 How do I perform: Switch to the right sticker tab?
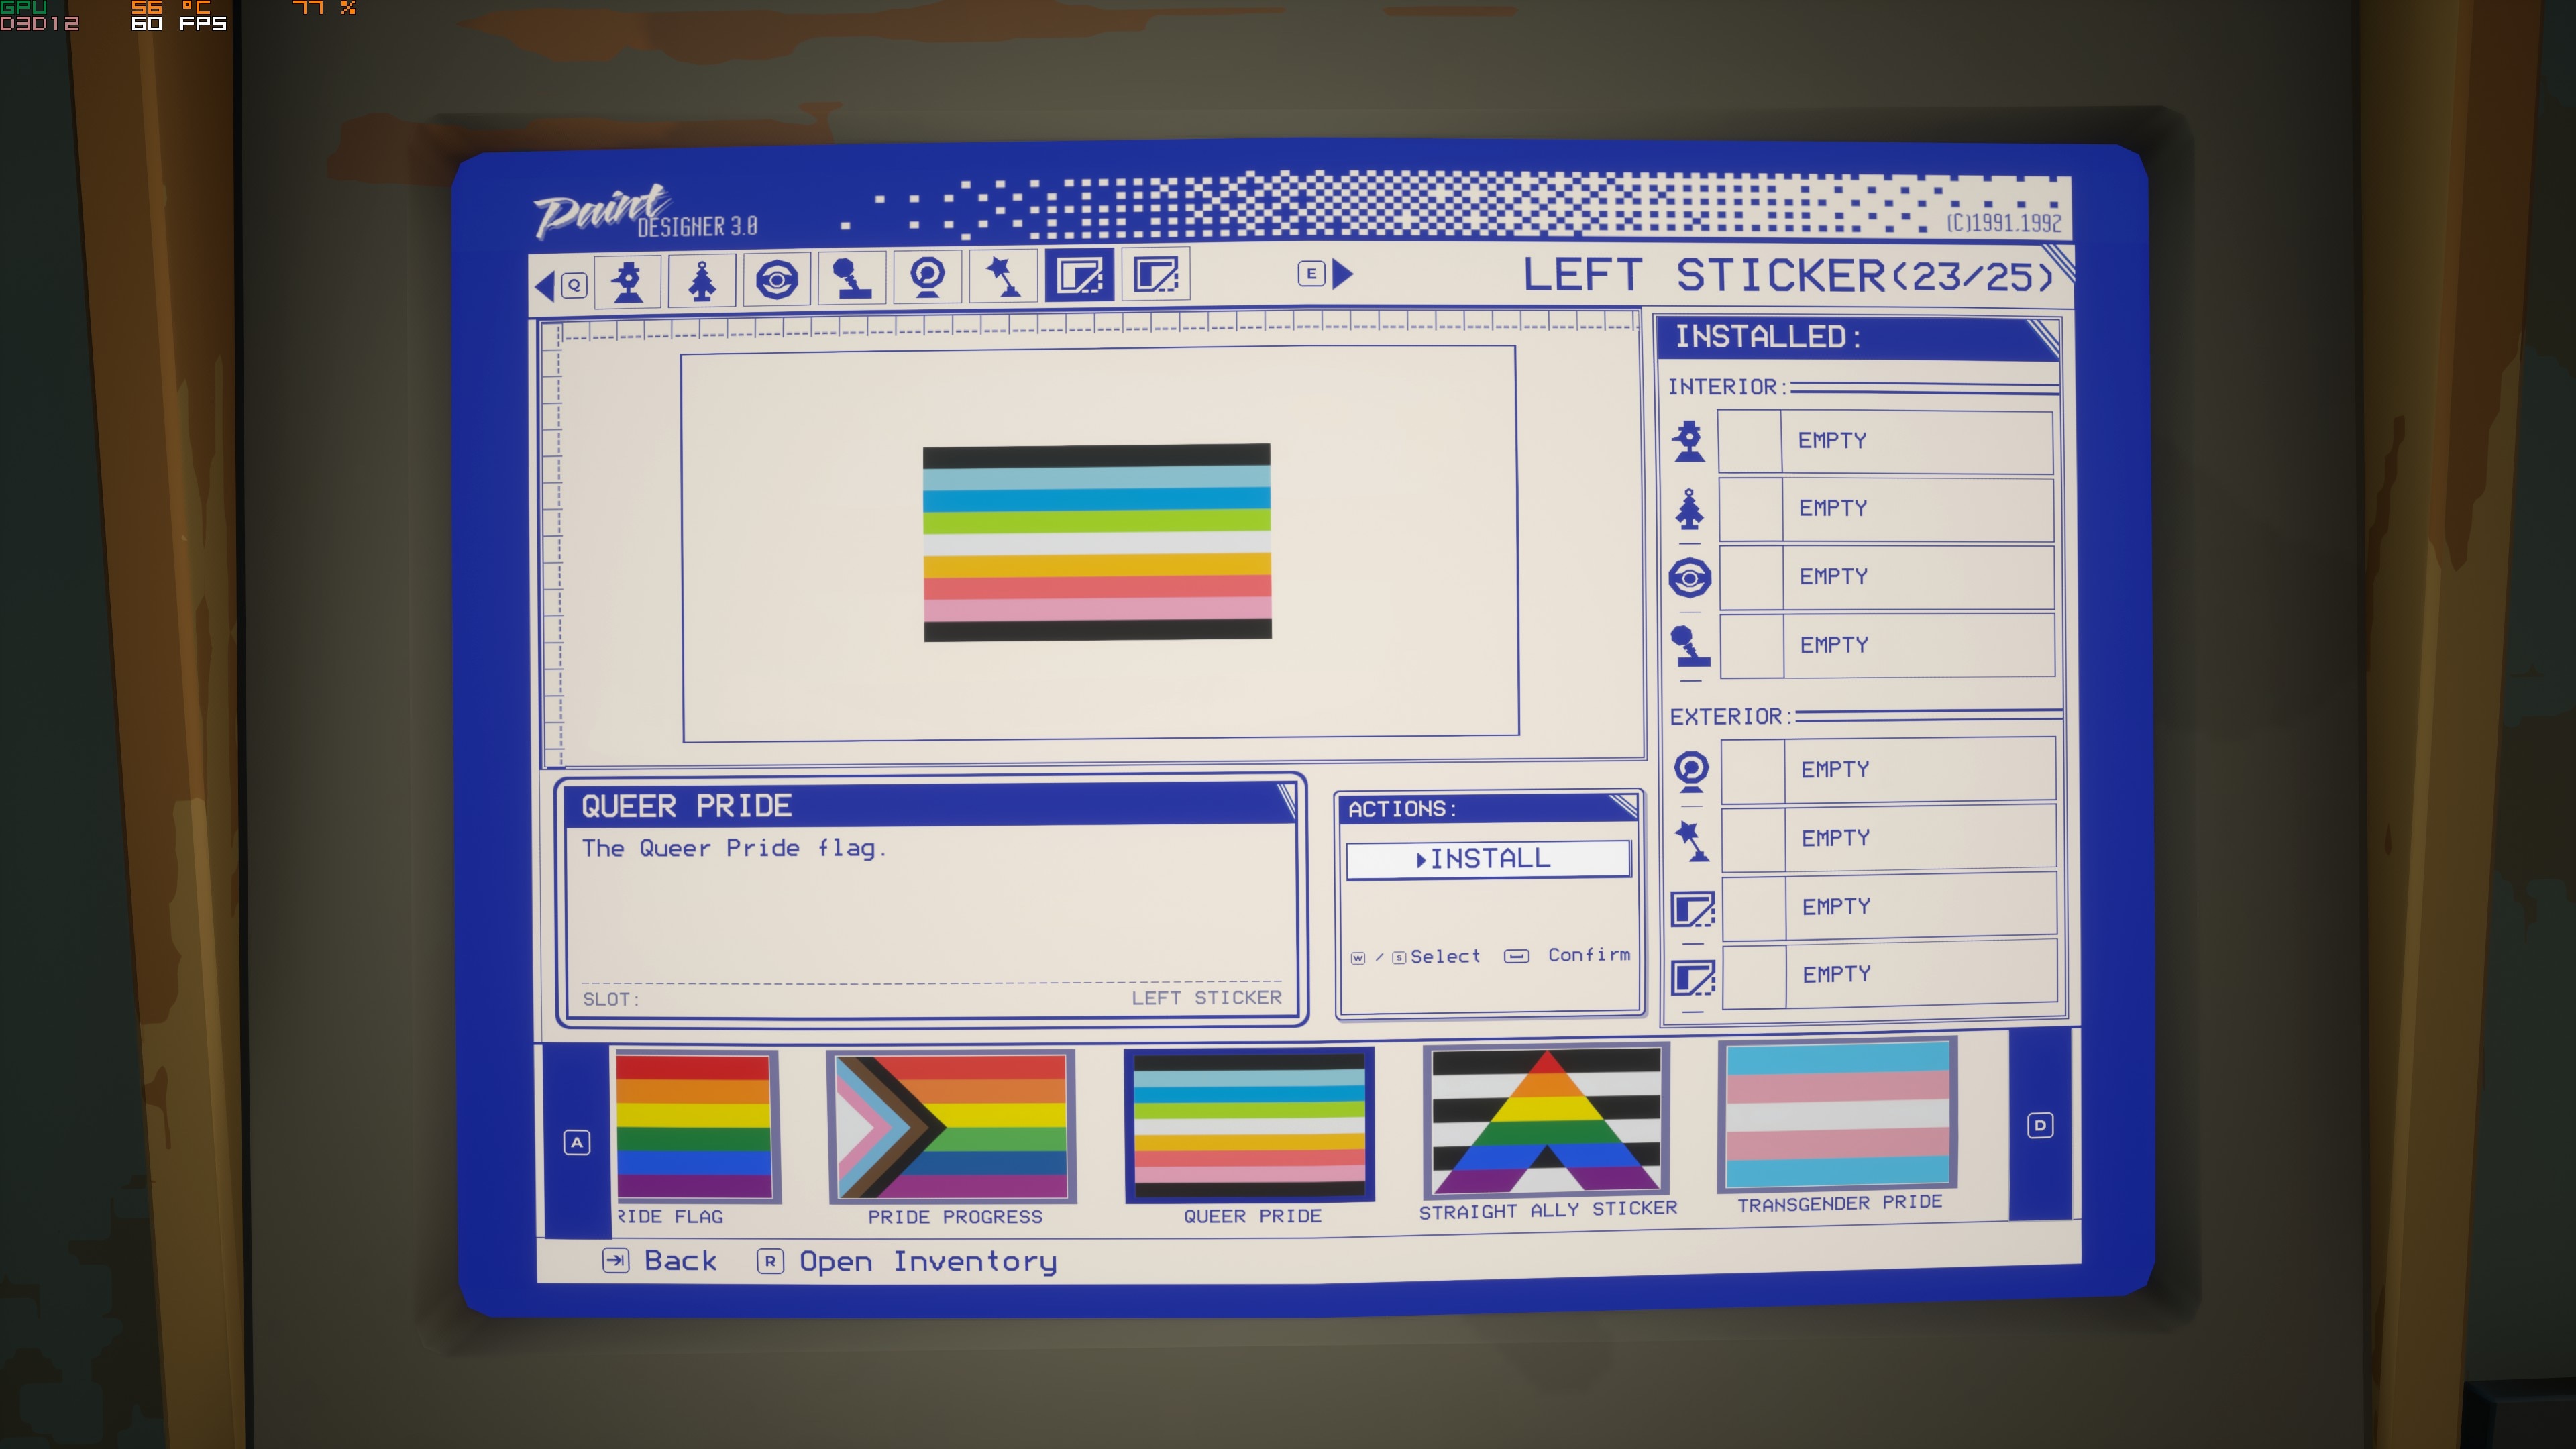[x=1155, y=274]
